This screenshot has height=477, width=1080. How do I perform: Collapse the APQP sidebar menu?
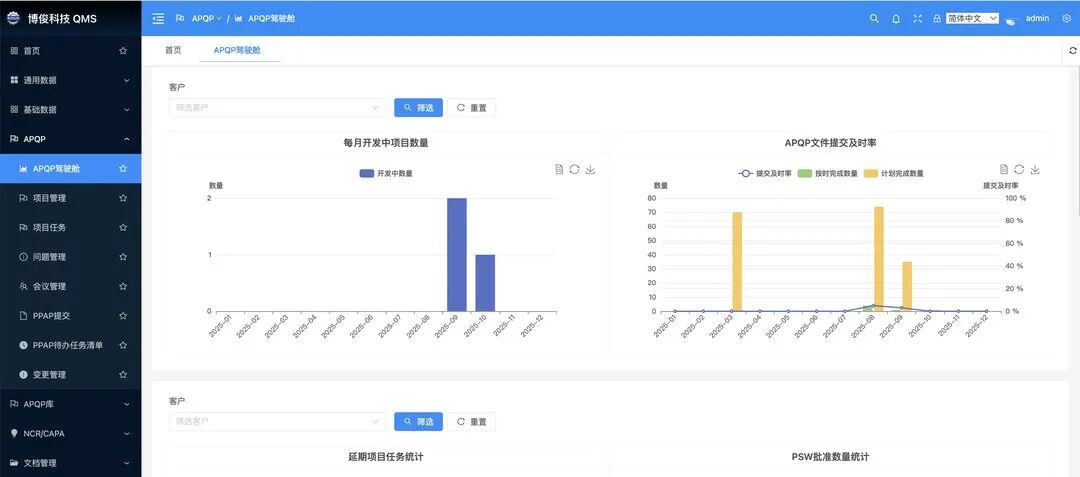(x=70, y=139)
